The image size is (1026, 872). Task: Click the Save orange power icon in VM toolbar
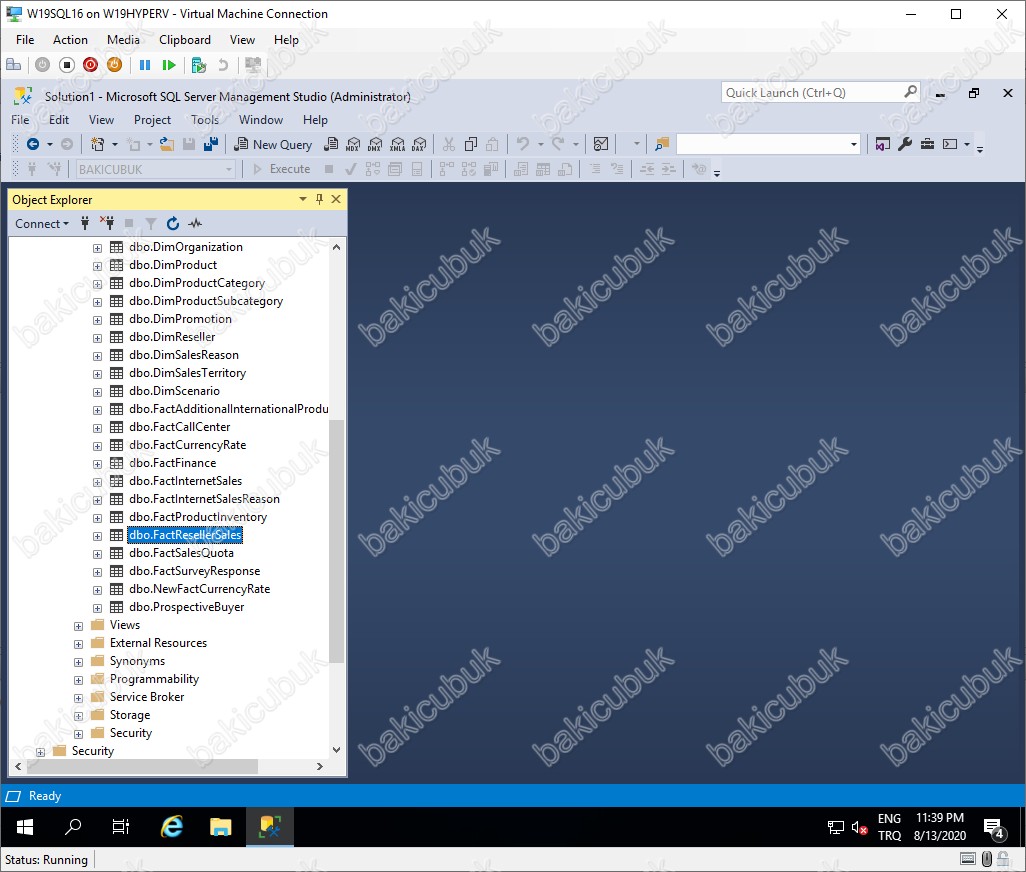pyautogui.click(x=114, y=65)
